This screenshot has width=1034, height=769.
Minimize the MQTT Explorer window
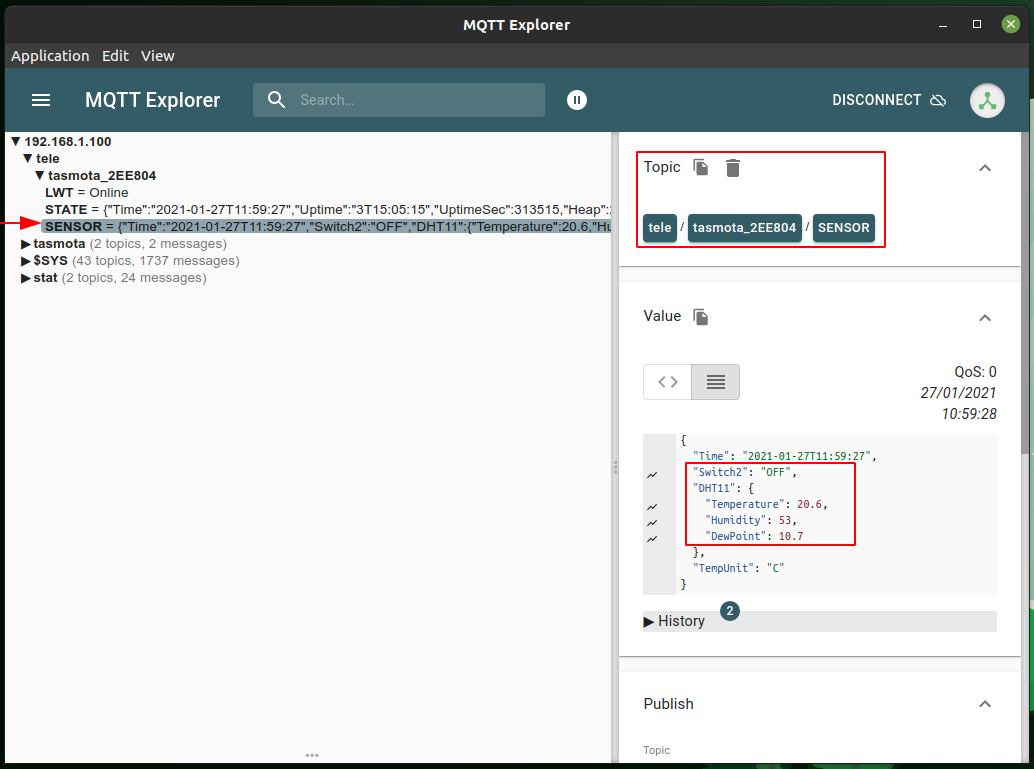coord(943,25)
